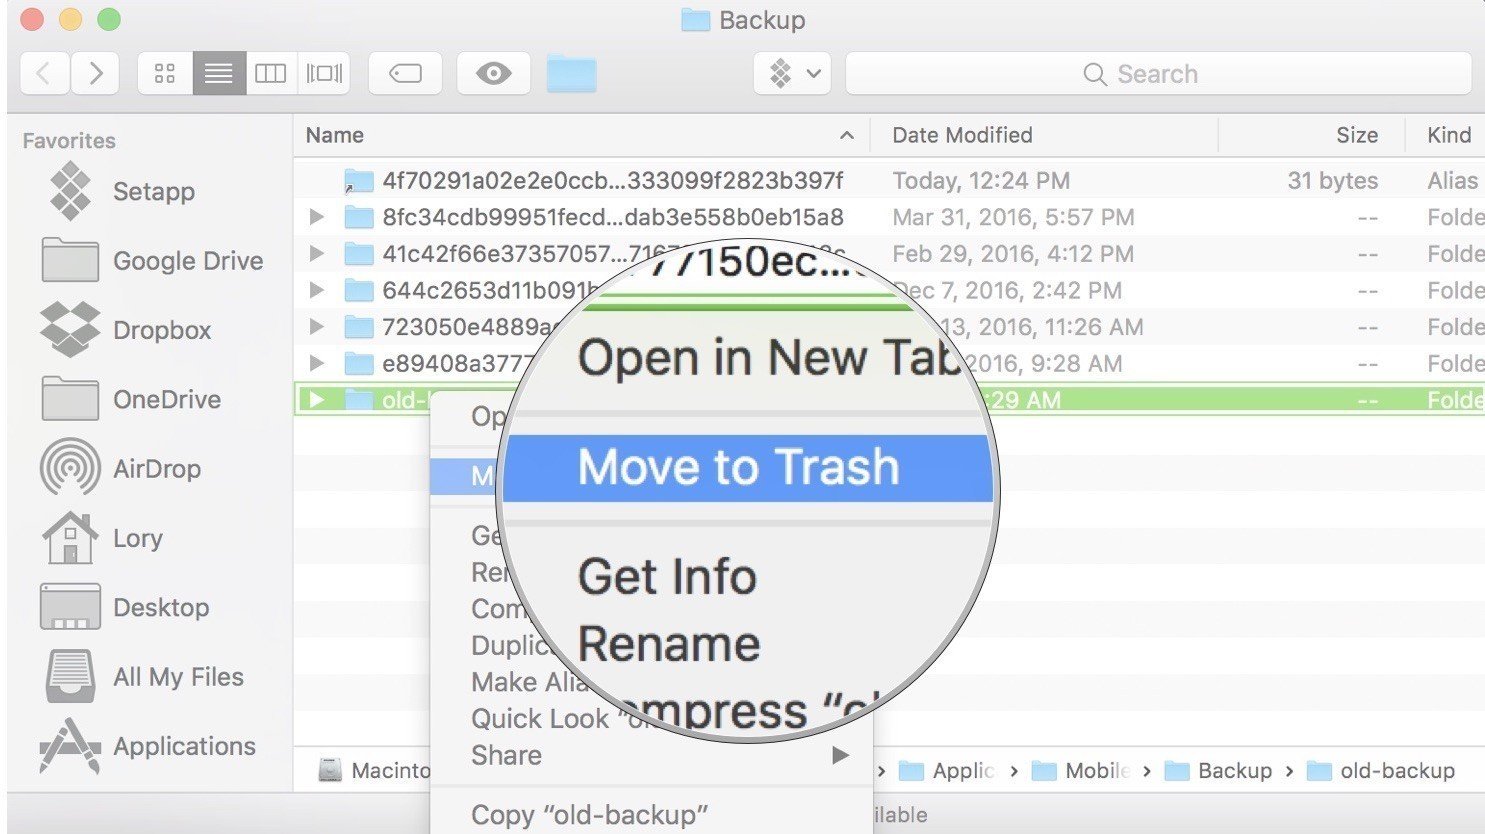Choose Open in New Tab from menu
1485x834 pixels.
(x=770, y=358)
